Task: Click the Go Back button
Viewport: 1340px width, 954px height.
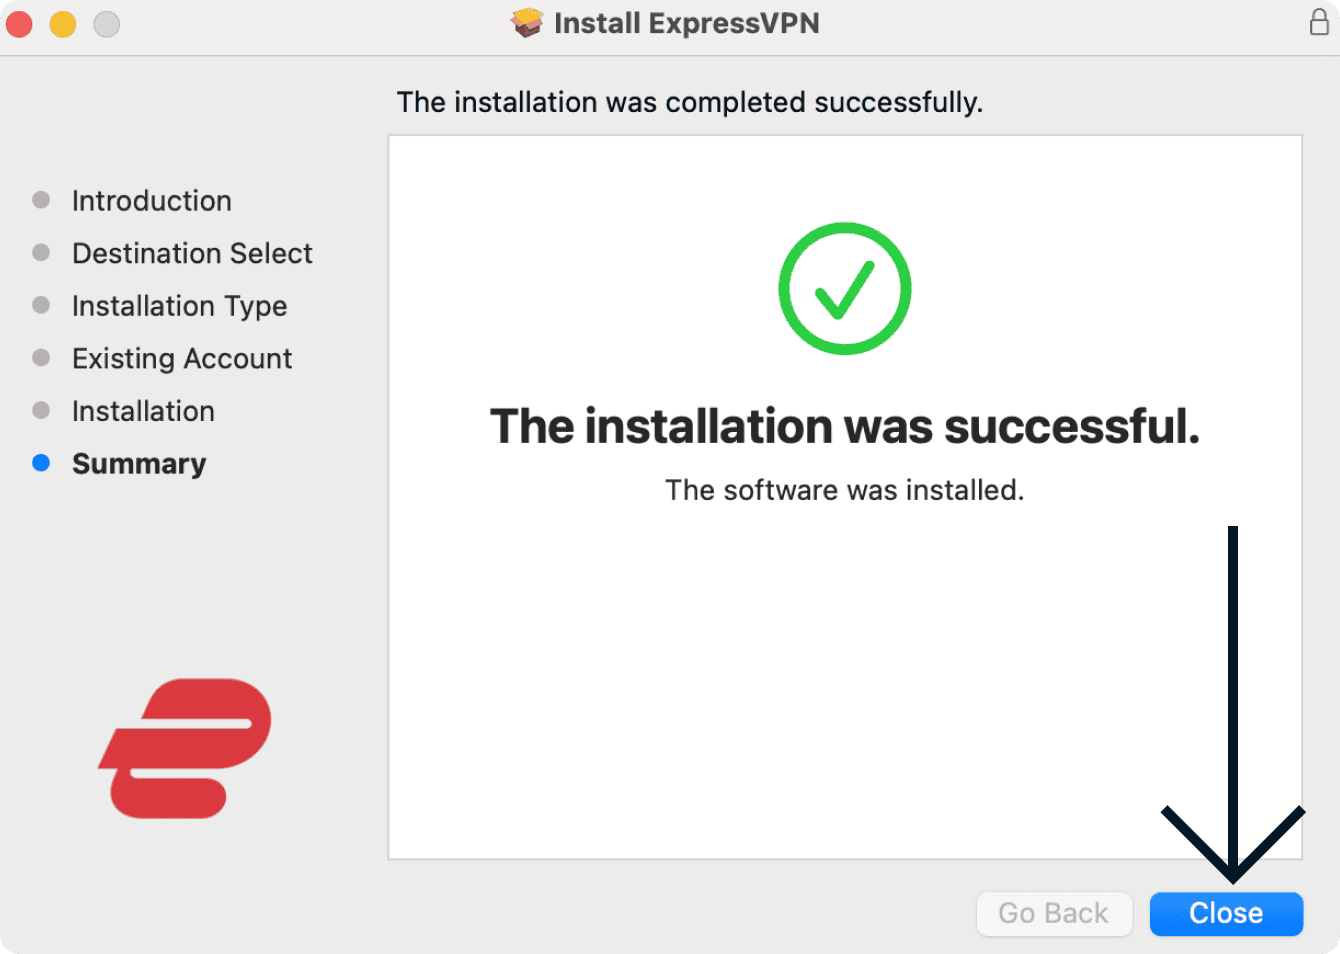Action: pyautogui.click(x=1053, y=913)
